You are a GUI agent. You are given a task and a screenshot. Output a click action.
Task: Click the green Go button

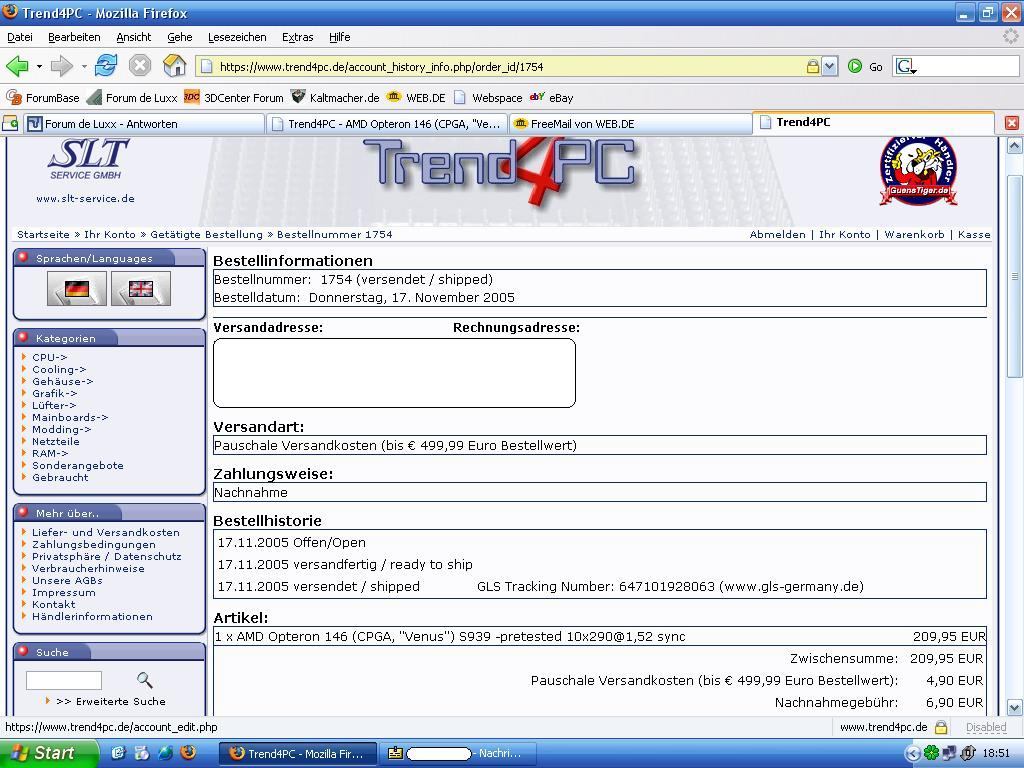pyautogui.click(x=865, y=67)
